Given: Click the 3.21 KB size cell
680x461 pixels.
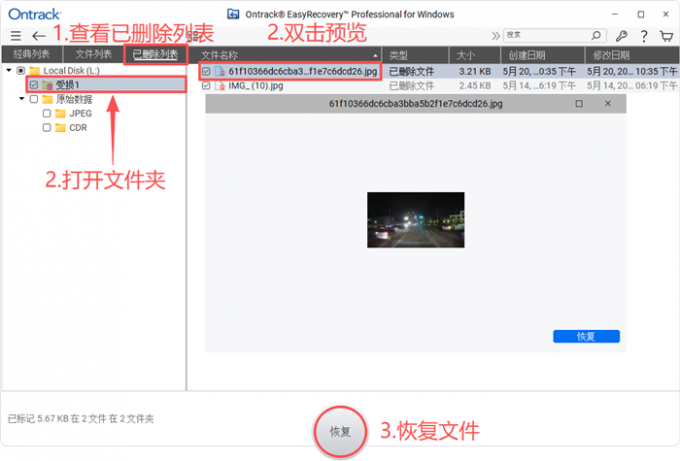Looking at the screenshot, I should point(475,72).
